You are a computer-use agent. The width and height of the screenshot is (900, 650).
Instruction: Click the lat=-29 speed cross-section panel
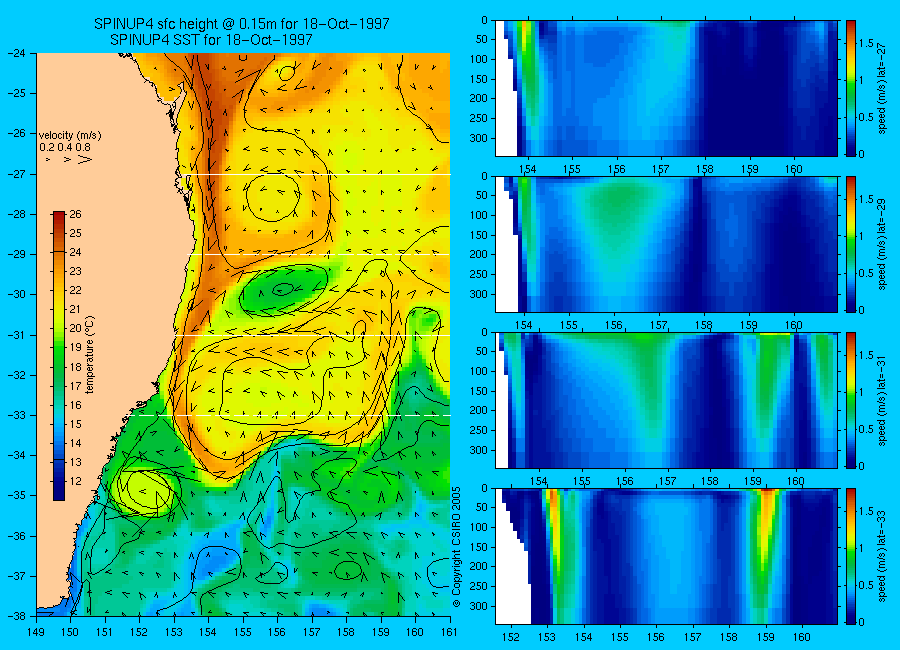click(666, 244)
